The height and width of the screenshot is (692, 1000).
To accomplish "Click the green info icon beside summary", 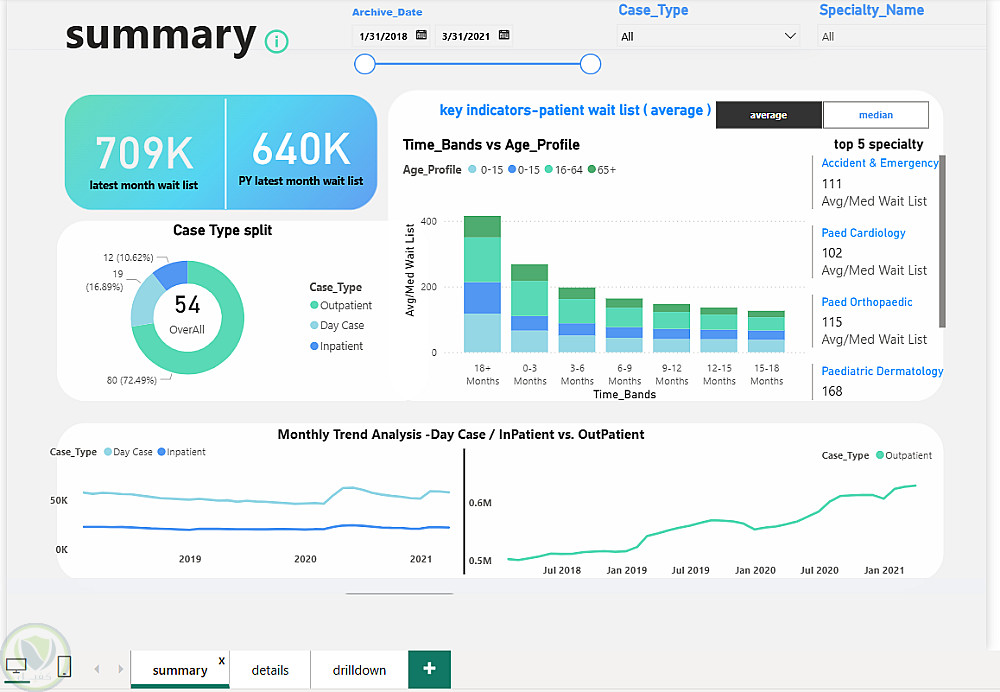I will point(276,42).
